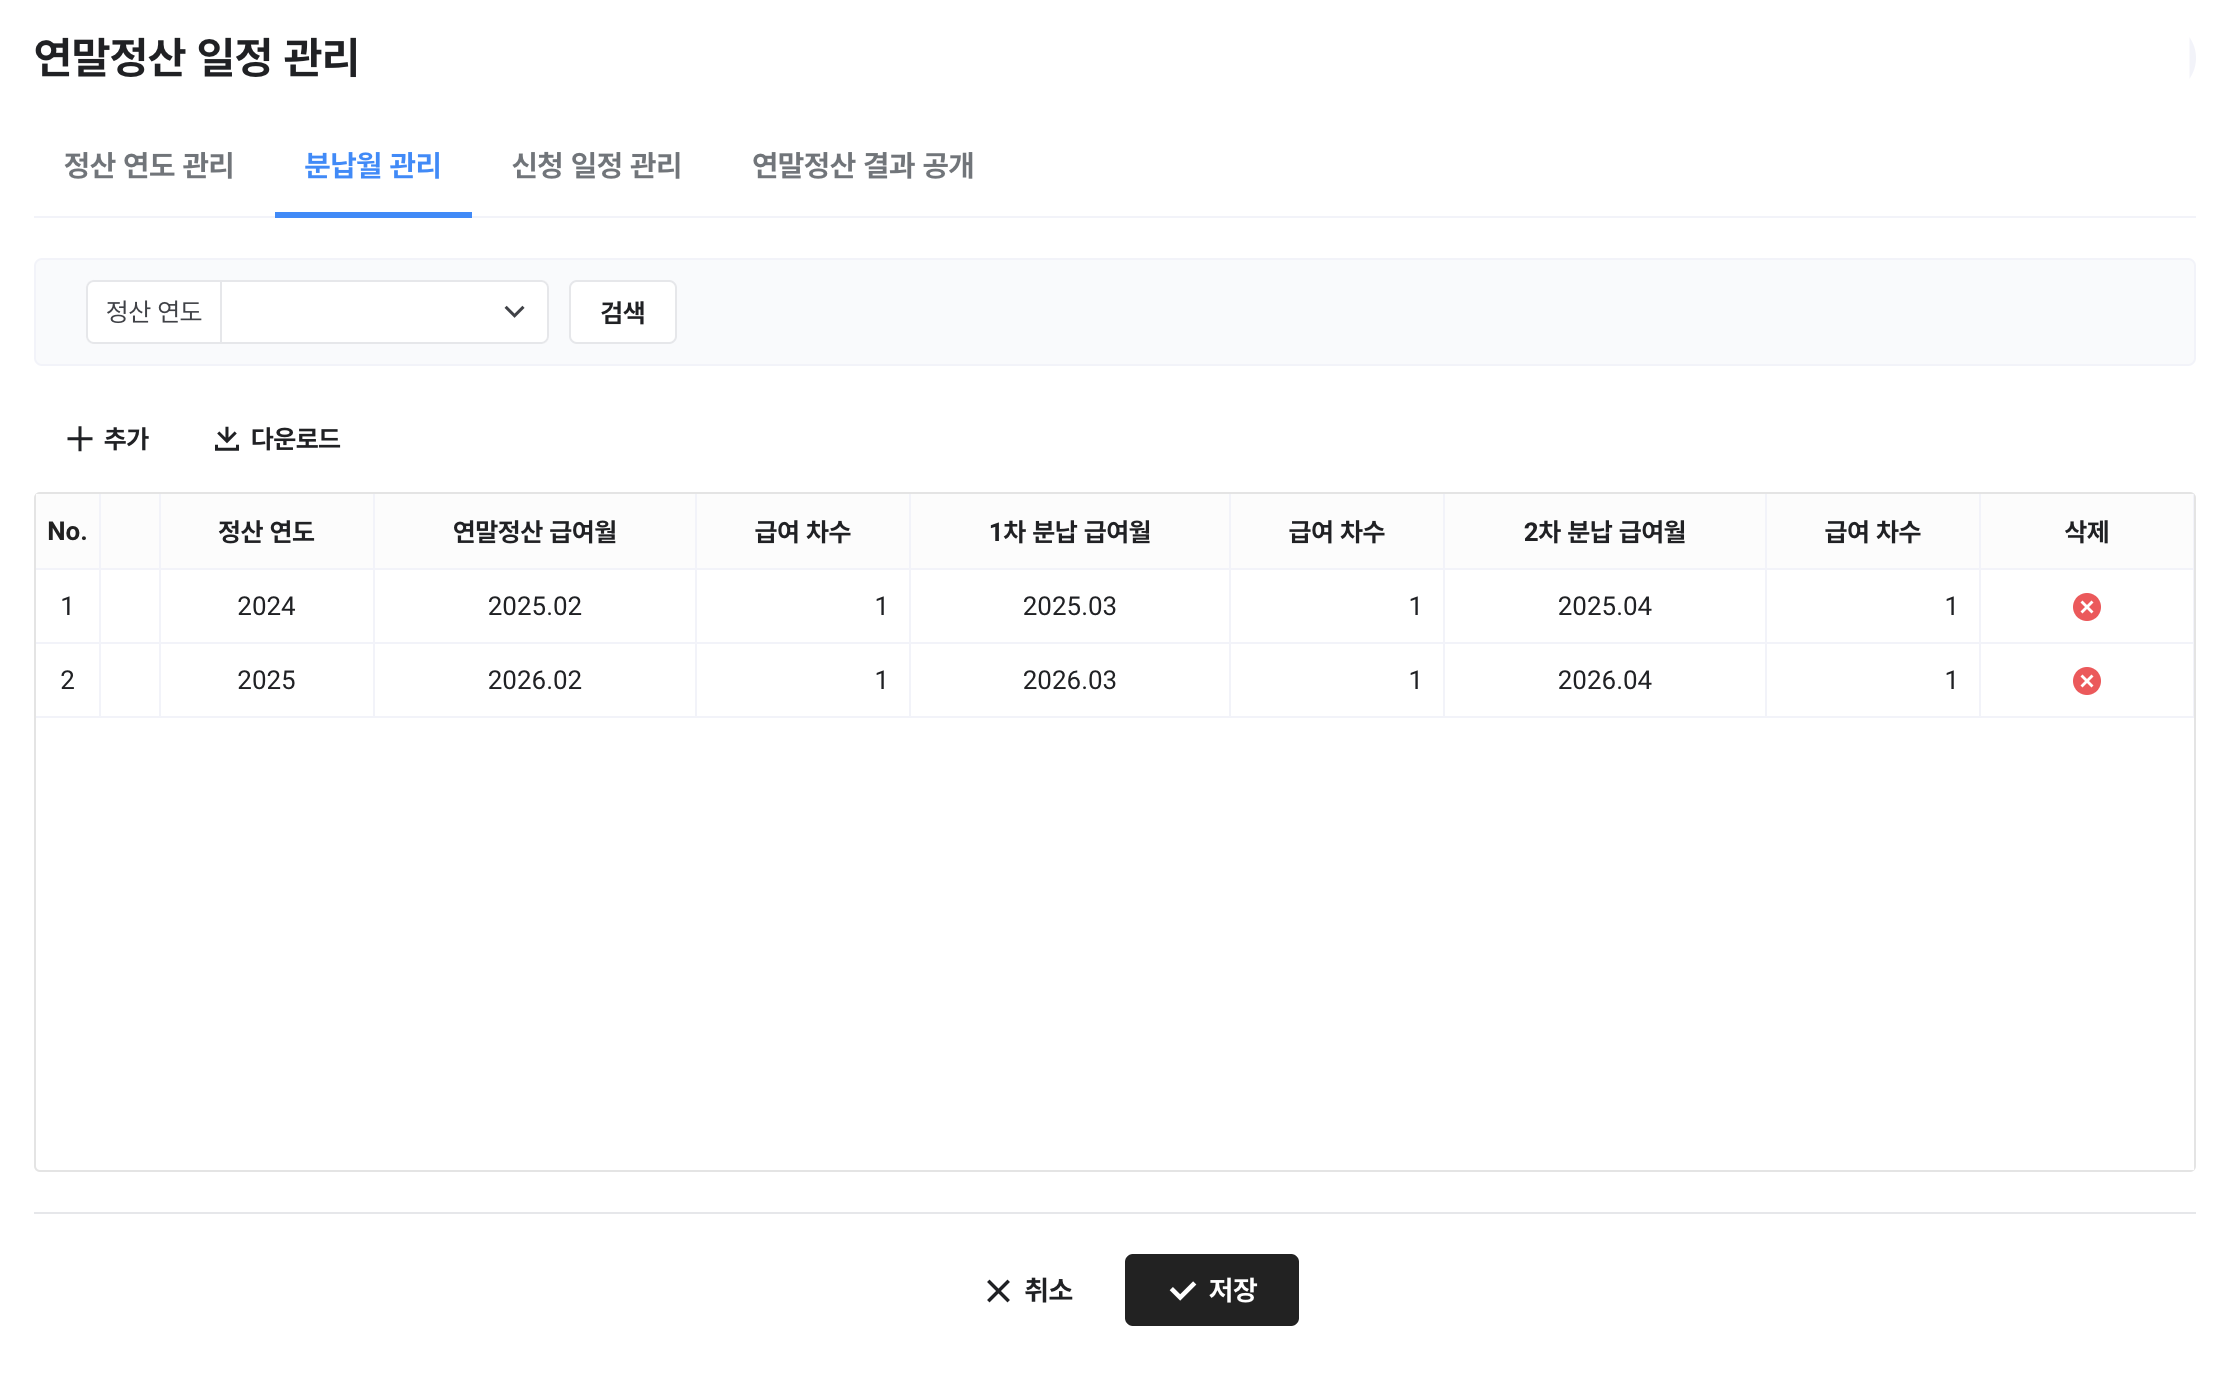Screen dimensions: 2236x1390
Task: Click the checkmark on 저장 button
Action: tap(1182, 1291)
